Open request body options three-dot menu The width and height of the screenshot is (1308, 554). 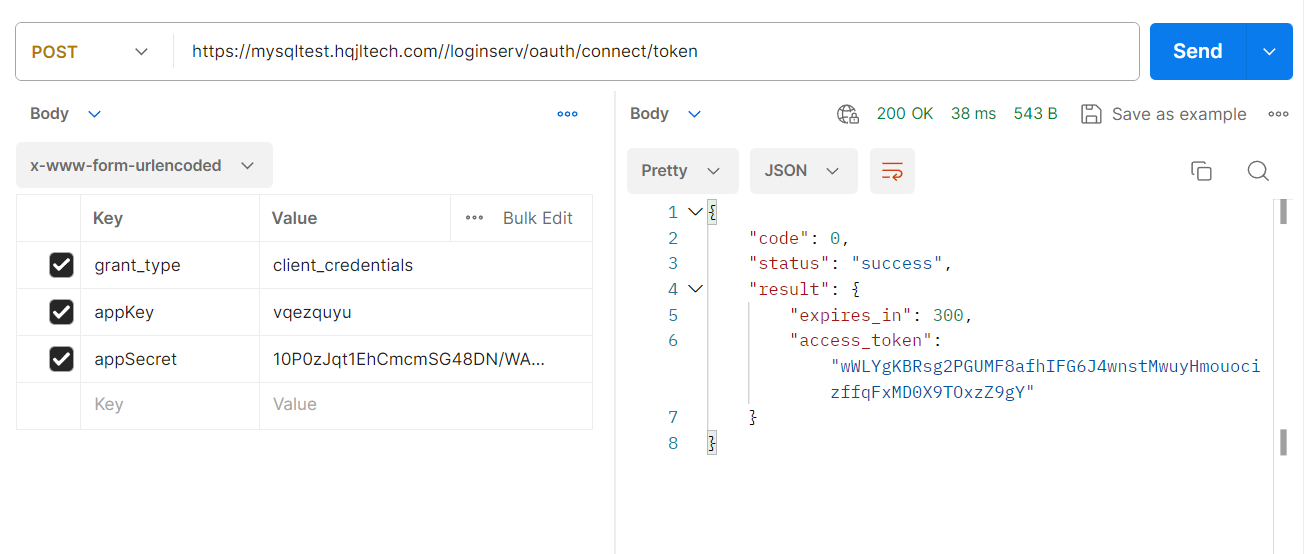click(x=567, y=114)
